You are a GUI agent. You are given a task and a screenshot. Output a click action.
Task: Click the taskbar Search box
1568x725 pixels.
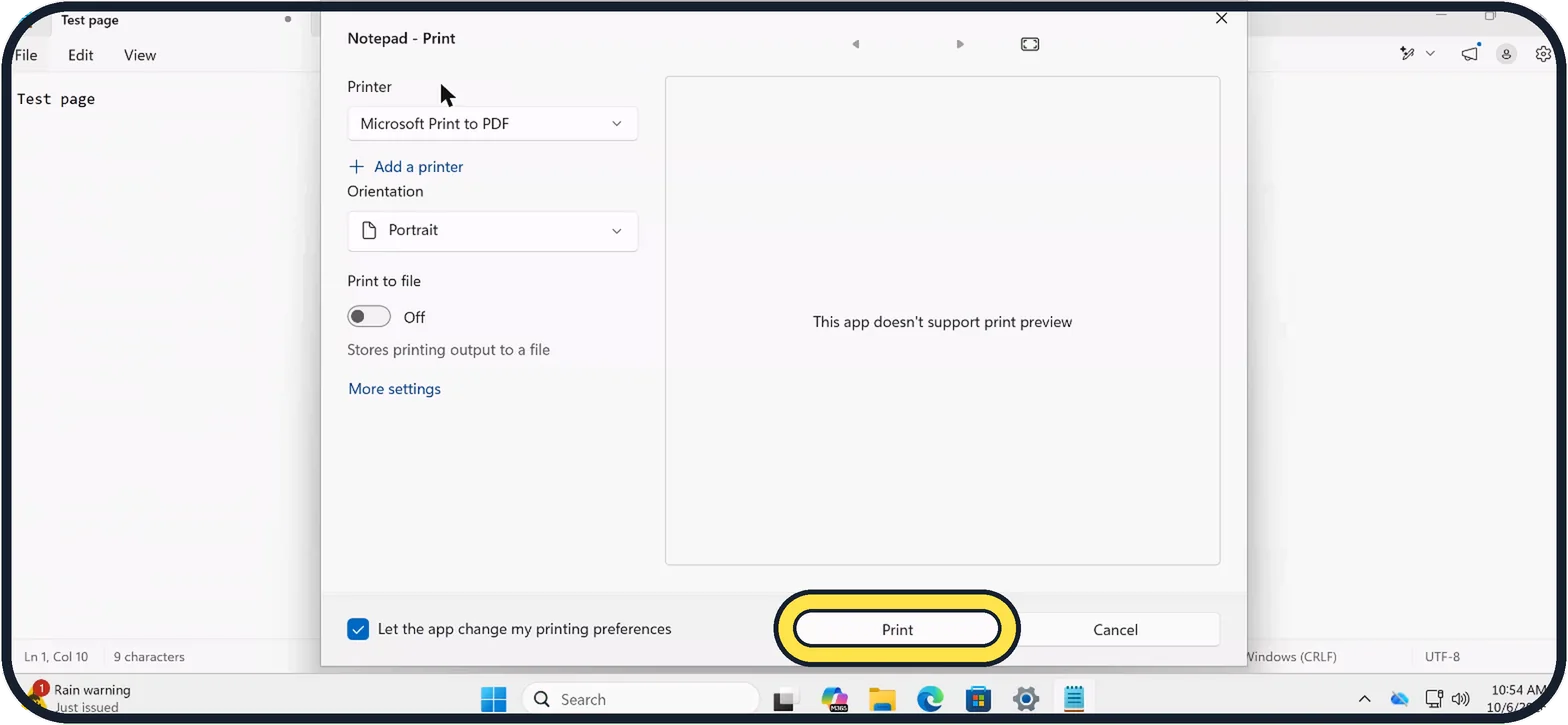[641, 699]
